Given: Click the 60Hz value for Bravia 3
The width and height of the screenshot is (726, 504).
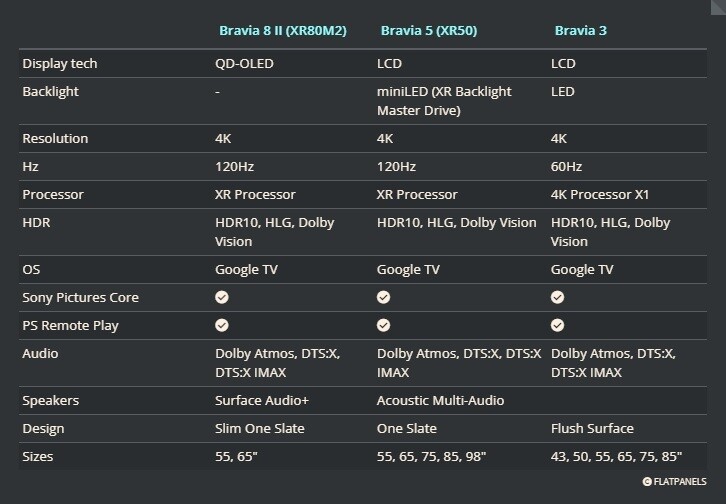Looking at the screenshot, I should point(567,166).
